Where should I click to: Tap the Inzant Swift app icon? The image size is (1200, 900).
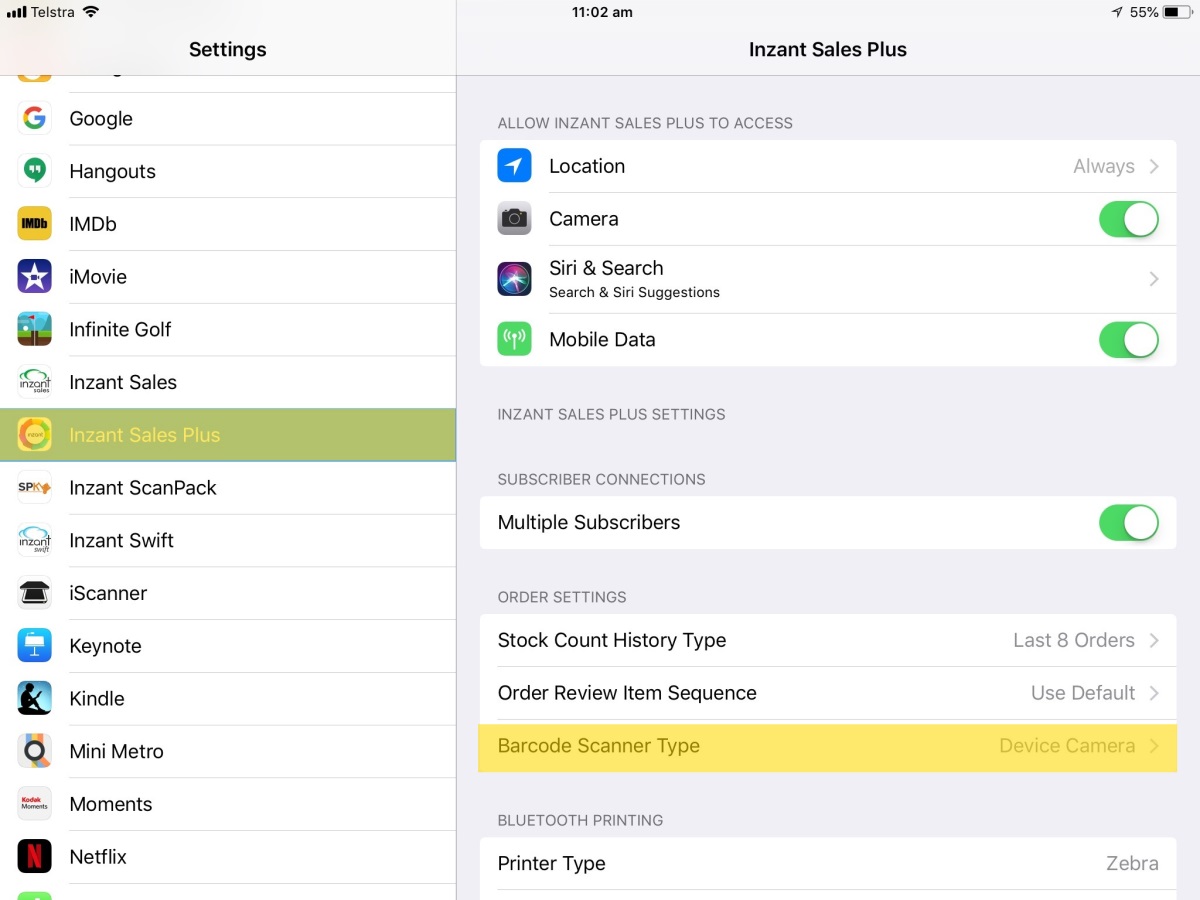(35, 540)
